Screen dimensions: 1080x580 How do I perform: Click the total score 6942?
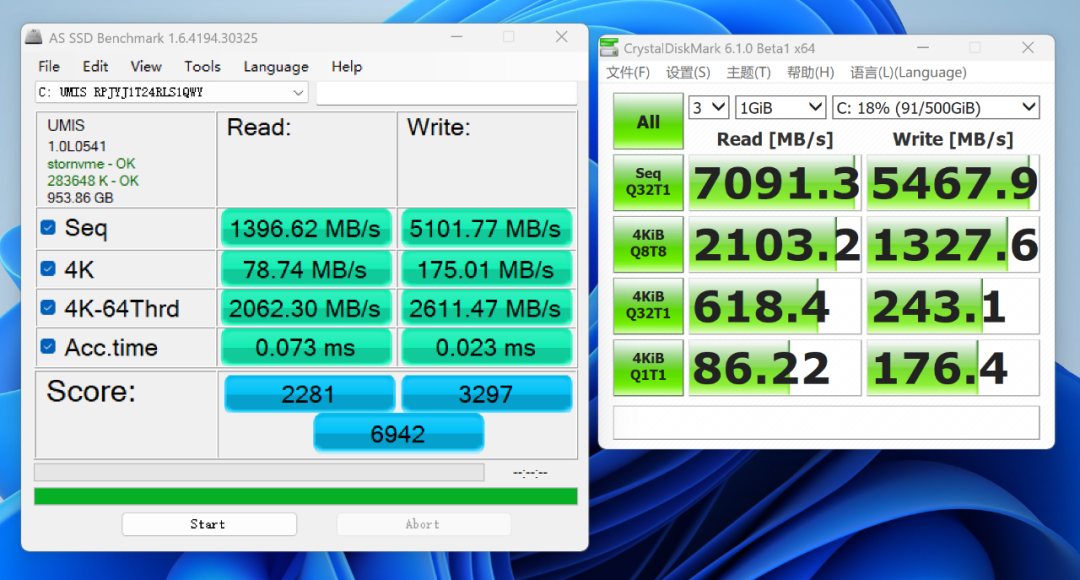tap(398, 434)
